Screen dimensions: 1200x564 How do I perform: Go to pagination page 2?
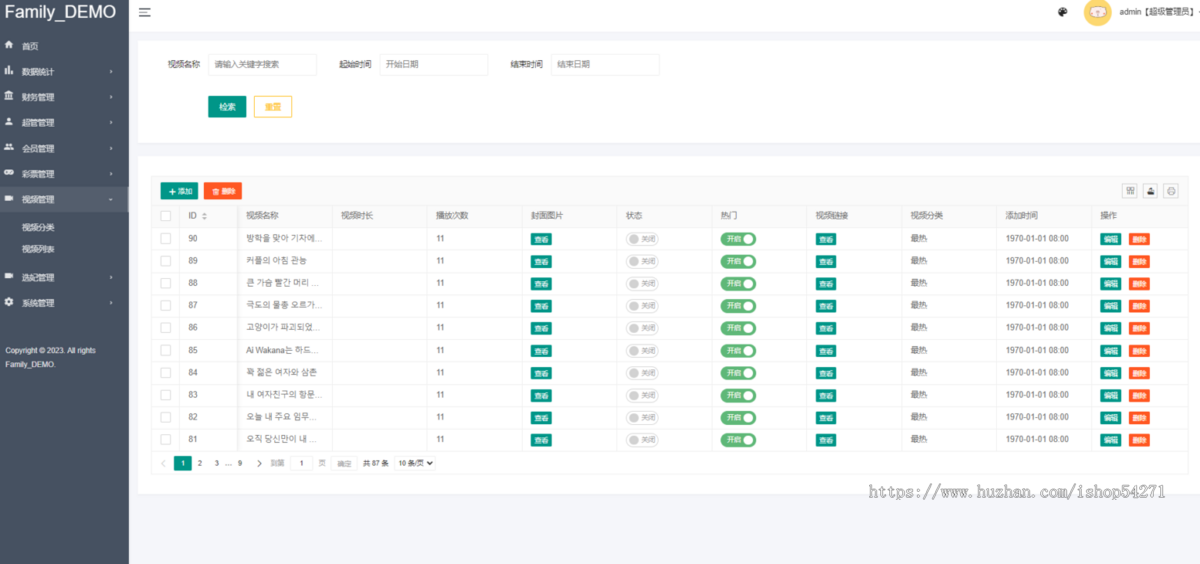coord(200,463)
